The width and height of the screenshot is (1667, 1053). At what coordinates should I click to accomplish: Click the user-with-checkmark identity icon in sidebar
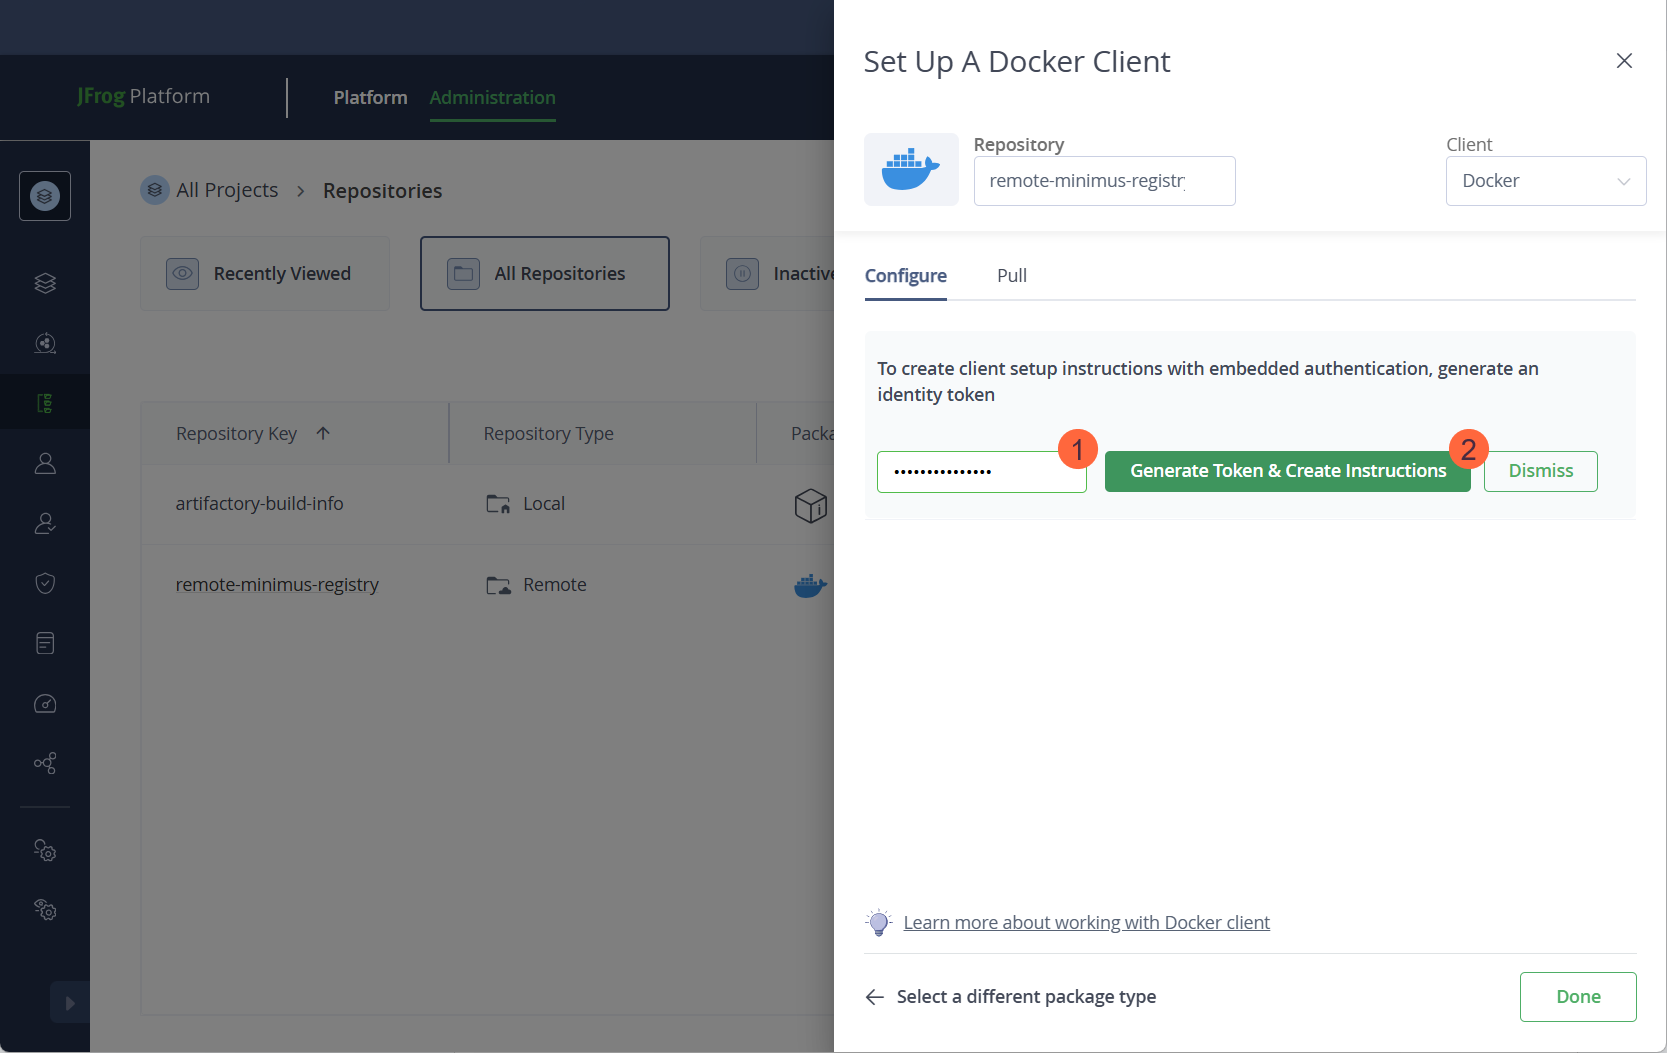click(44, 523)
